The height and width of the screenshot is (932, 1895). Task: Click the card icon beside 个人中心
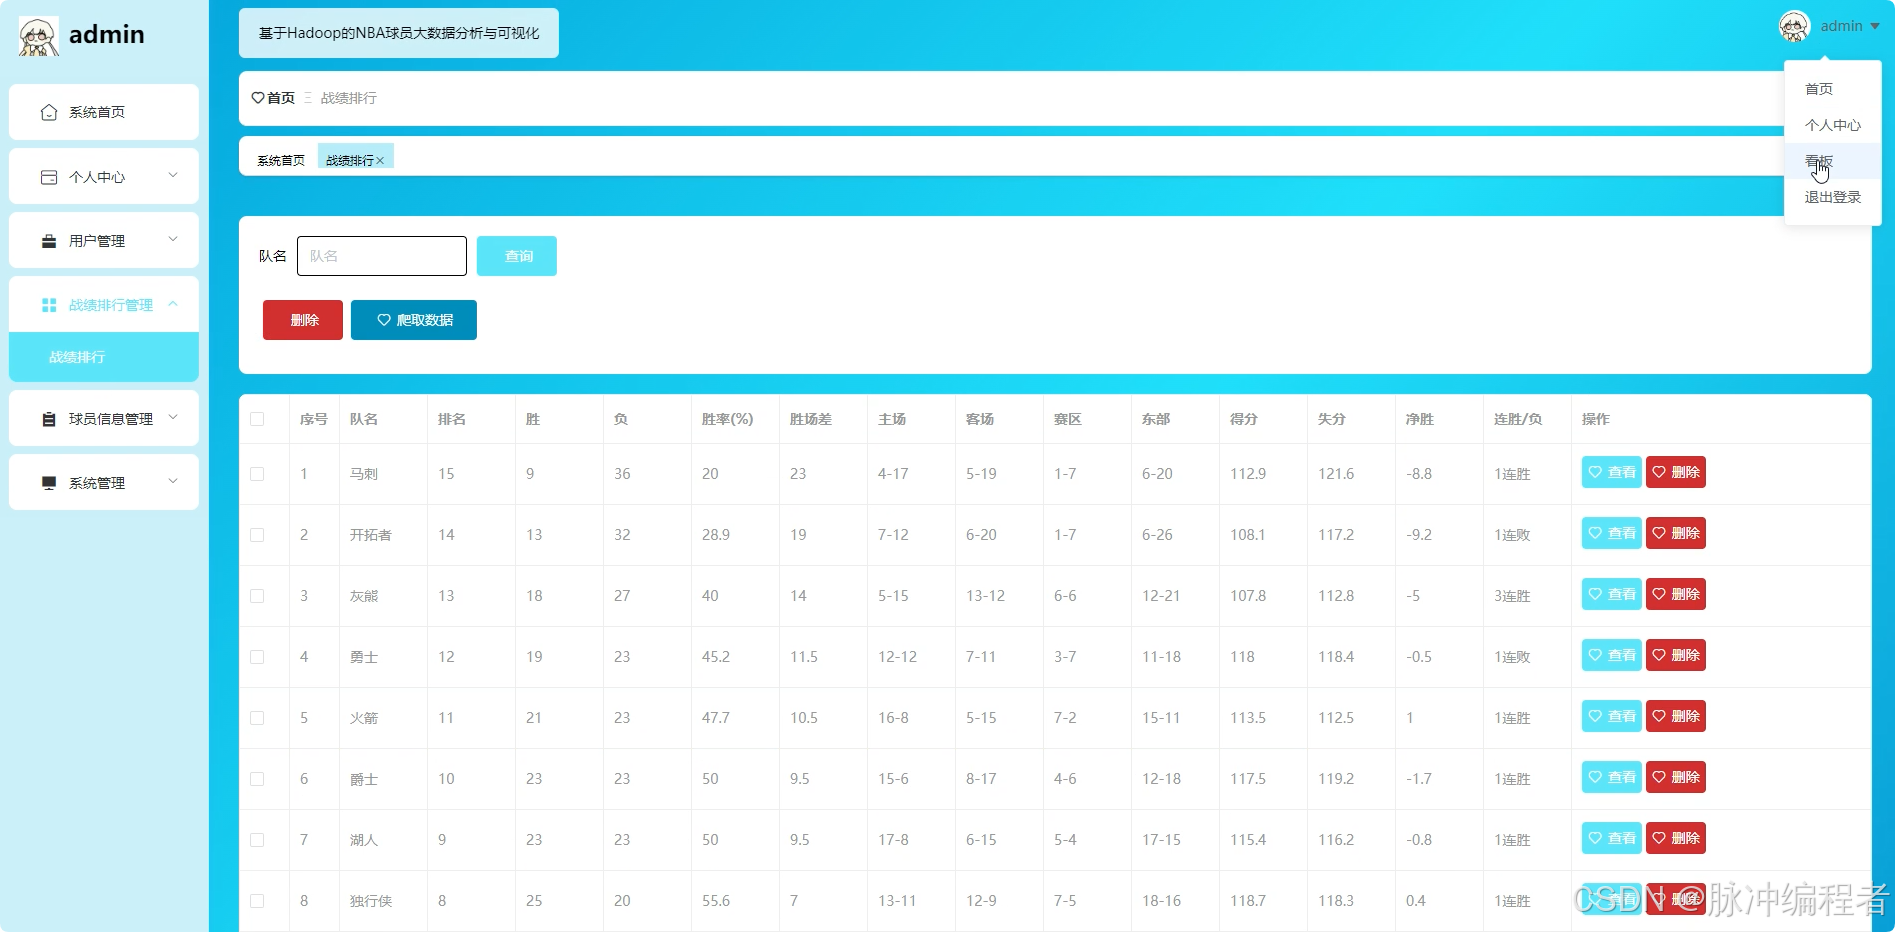[48, 177]
